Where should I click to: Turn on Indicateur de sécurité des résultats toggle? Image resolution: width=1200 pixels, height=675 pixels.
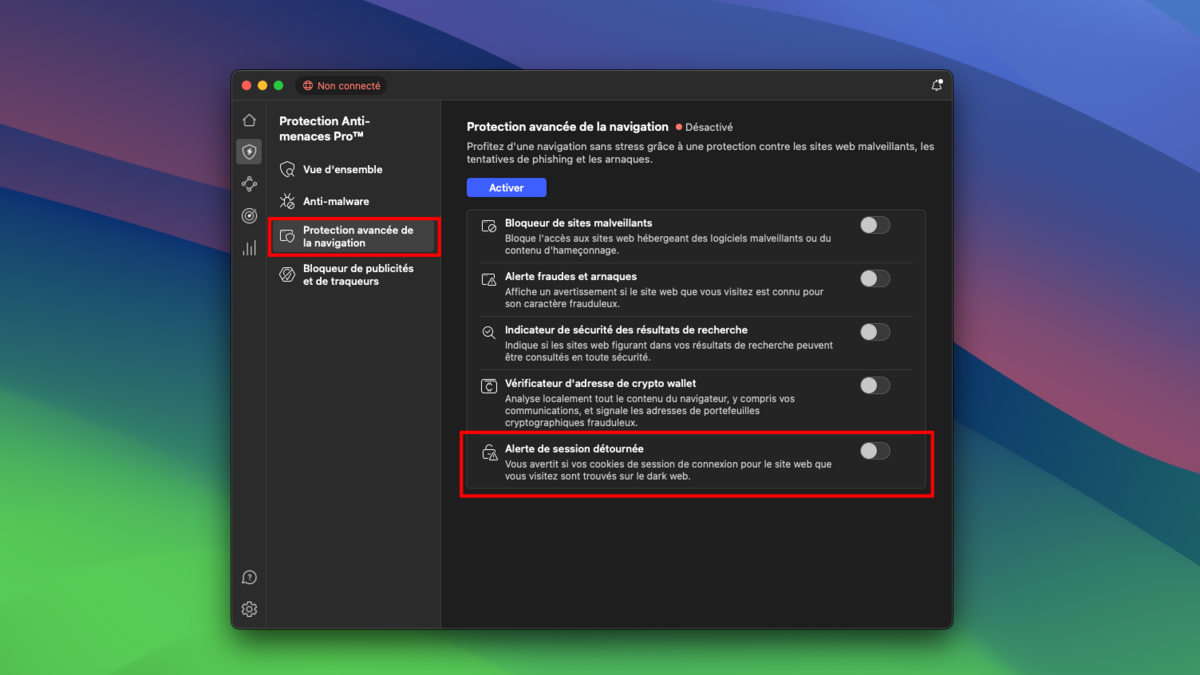coord(874,331)
